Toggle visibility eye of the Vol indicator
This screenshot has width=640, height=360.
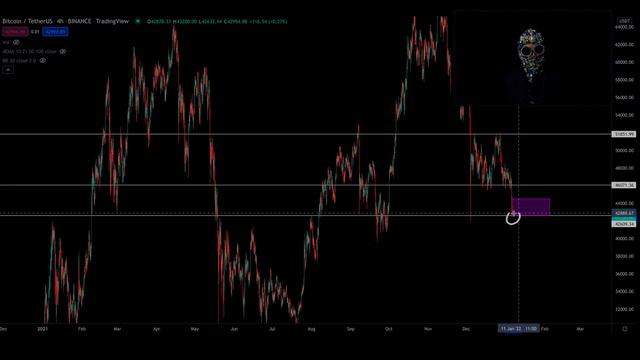click(16, 42)
